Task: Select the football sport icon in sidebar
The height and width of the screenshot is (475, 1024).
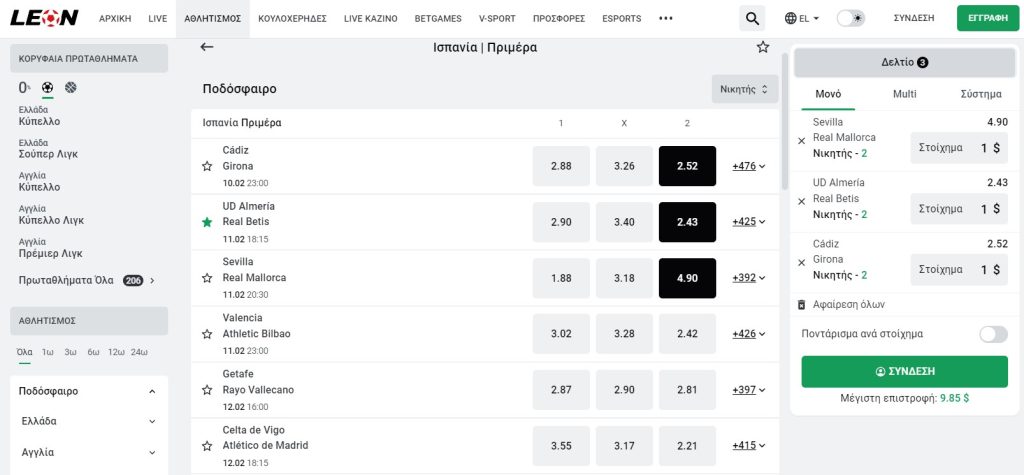Action: [x=48, y=88]
